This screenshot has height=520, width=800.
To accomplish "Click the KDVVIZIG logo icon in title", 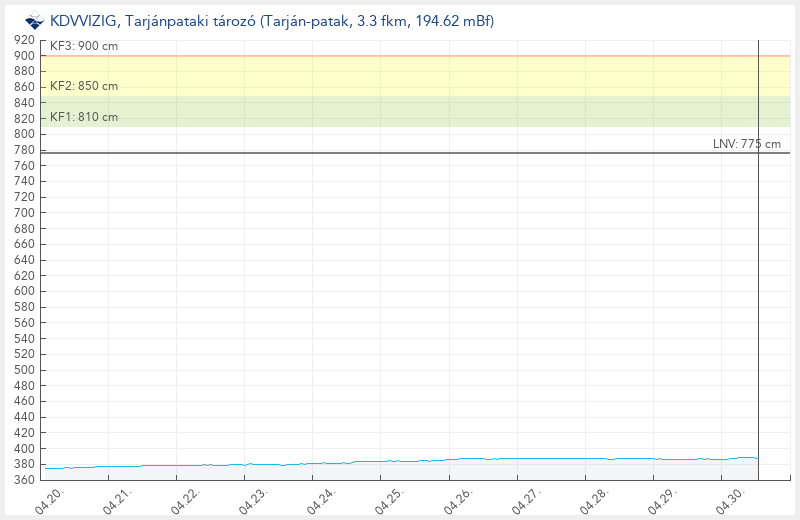I will point(34,21).
